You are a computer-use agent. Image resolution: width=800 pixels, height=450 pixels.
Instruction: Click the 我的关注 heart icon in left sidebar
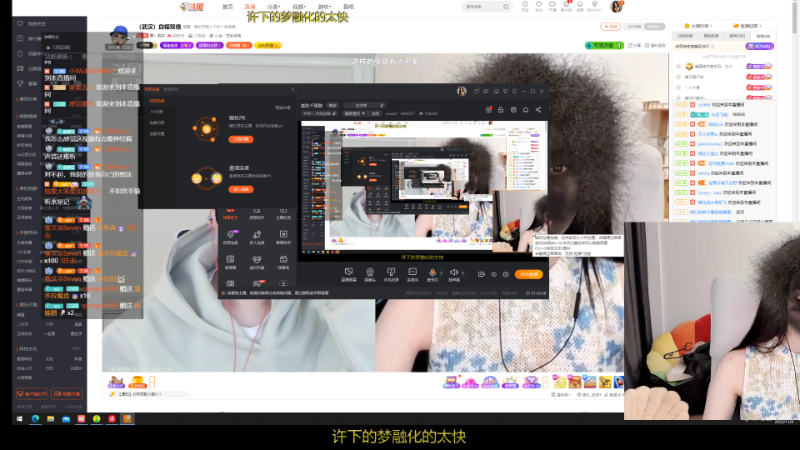tap(20, 23)
